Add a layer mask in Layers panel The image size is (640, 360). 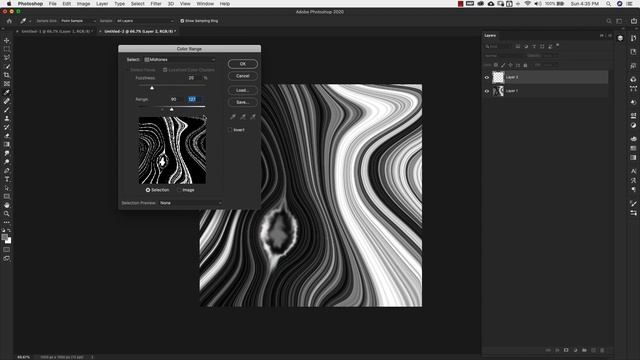pyautogui.click(x=566, y=350)
